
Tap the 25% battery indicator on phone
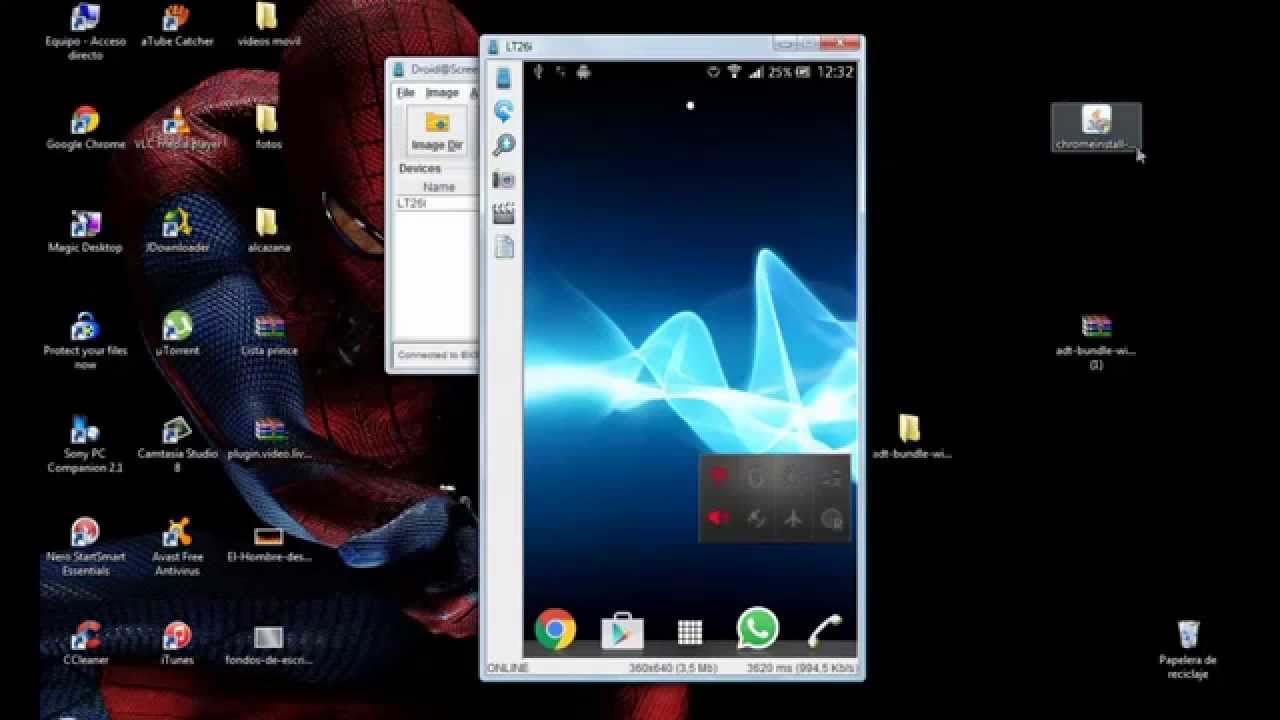pyautogui.click(x=780, y=72)
